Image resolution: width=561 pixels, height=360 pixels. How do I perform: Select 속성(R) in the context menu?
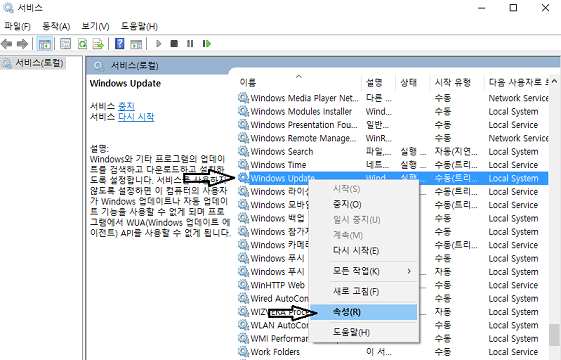coord(364,312)
